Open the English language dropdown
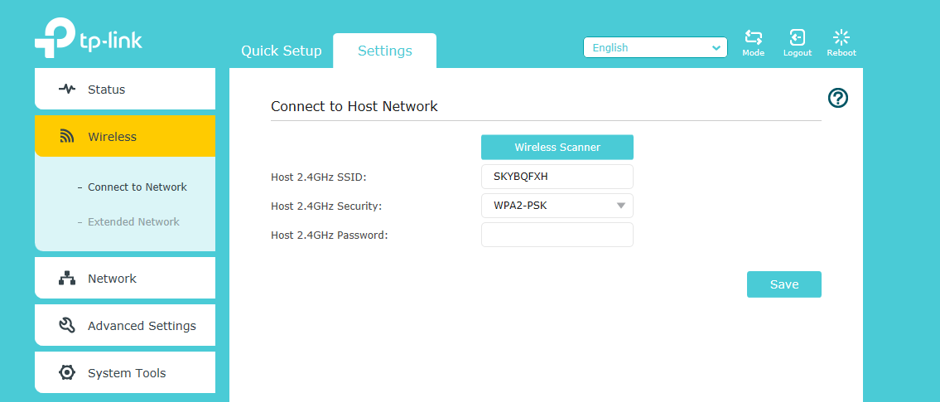 pyautogui.click(x=655, y=48)
